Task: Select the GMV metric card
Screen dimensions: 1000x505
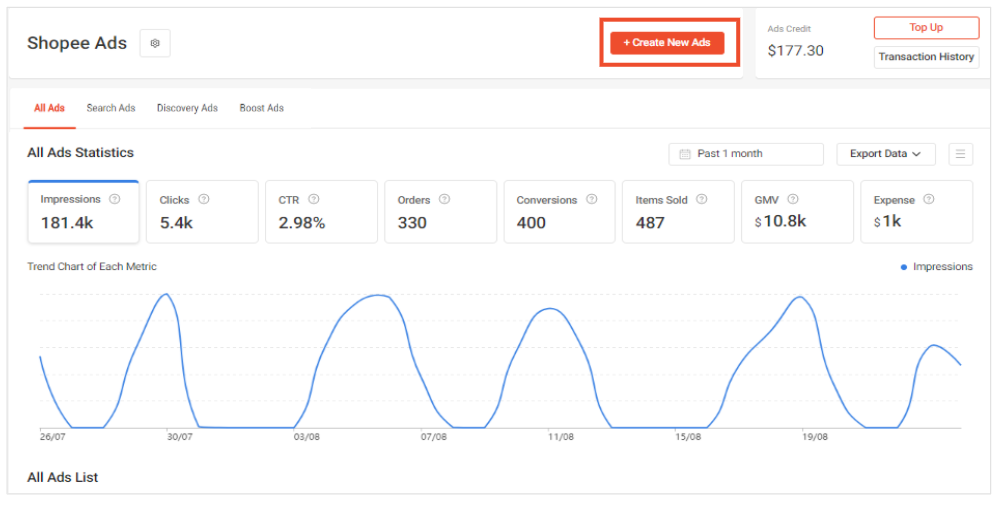Action: (797, 212)
